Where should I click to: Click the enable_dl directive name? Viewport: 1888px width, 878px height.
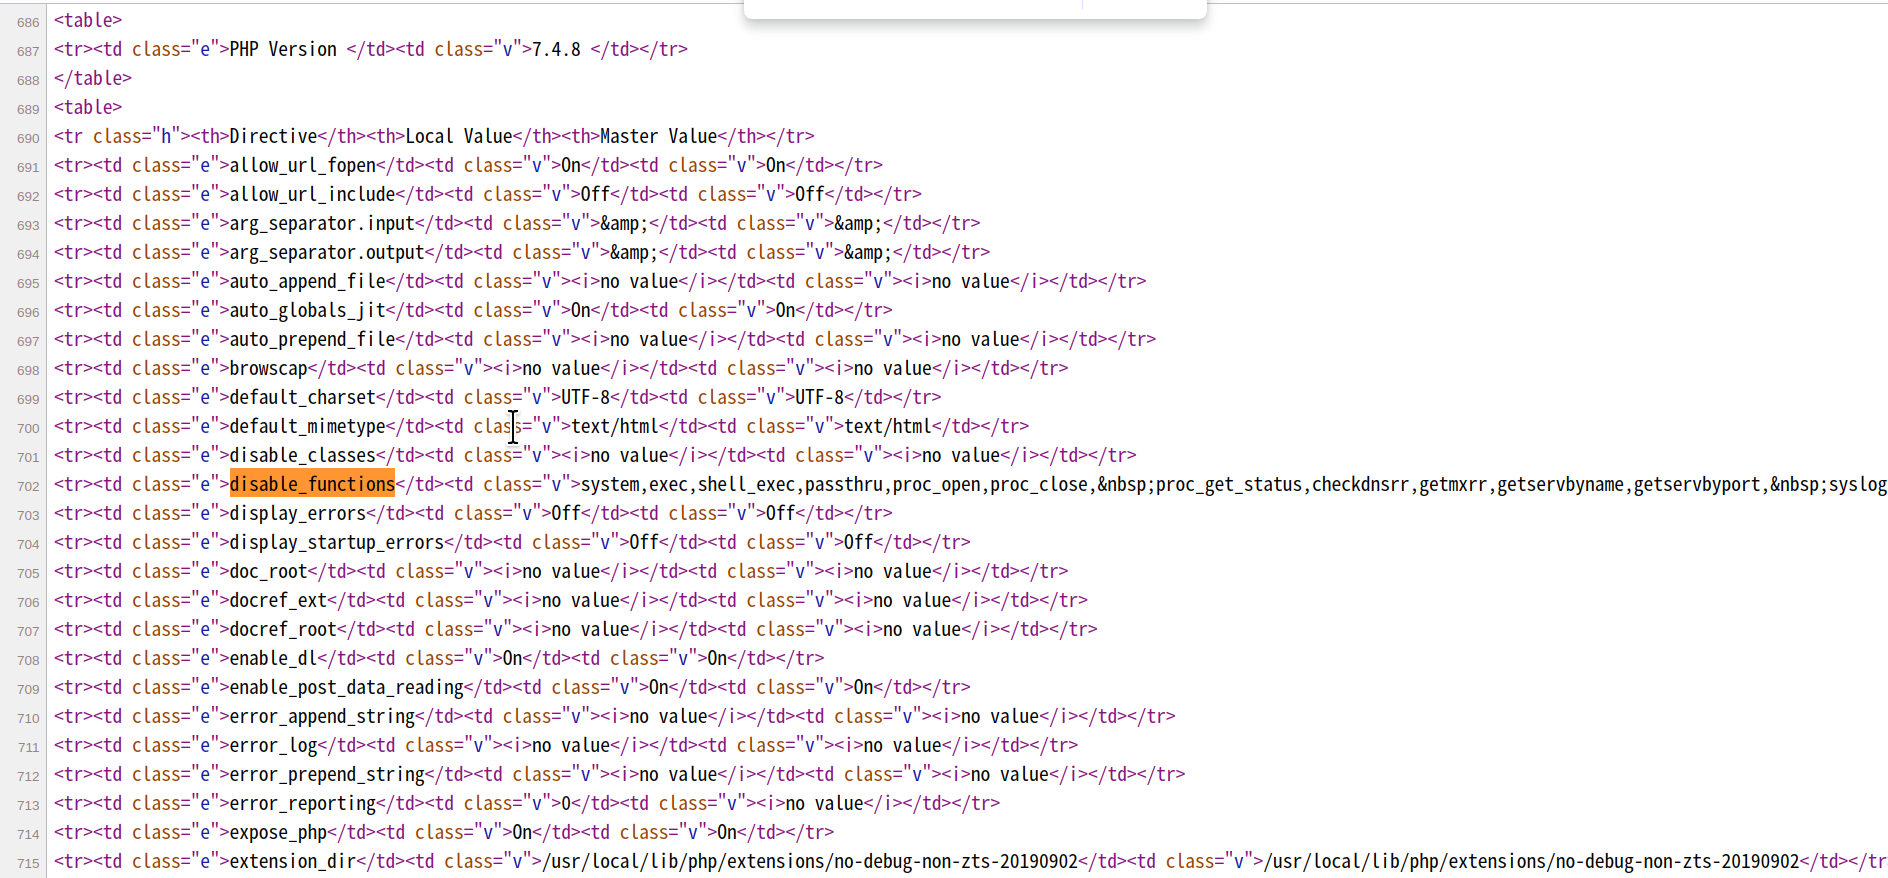tap(272, 658)
